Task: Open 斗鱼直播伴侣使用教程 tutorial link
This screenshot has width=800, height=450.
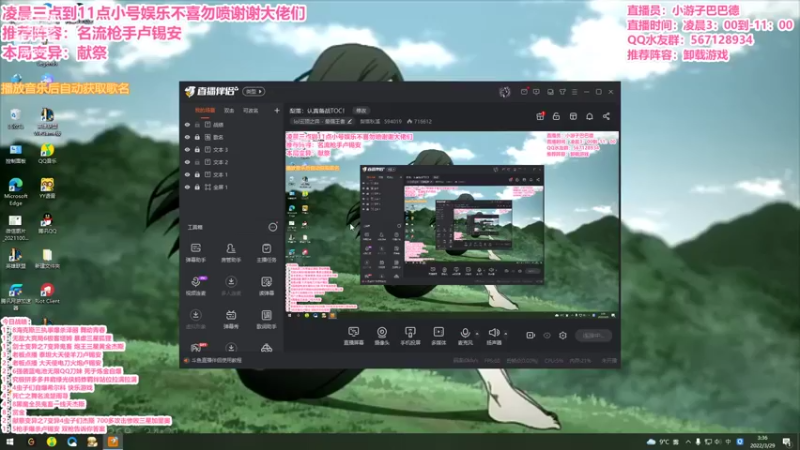Action: pos(216,360)
